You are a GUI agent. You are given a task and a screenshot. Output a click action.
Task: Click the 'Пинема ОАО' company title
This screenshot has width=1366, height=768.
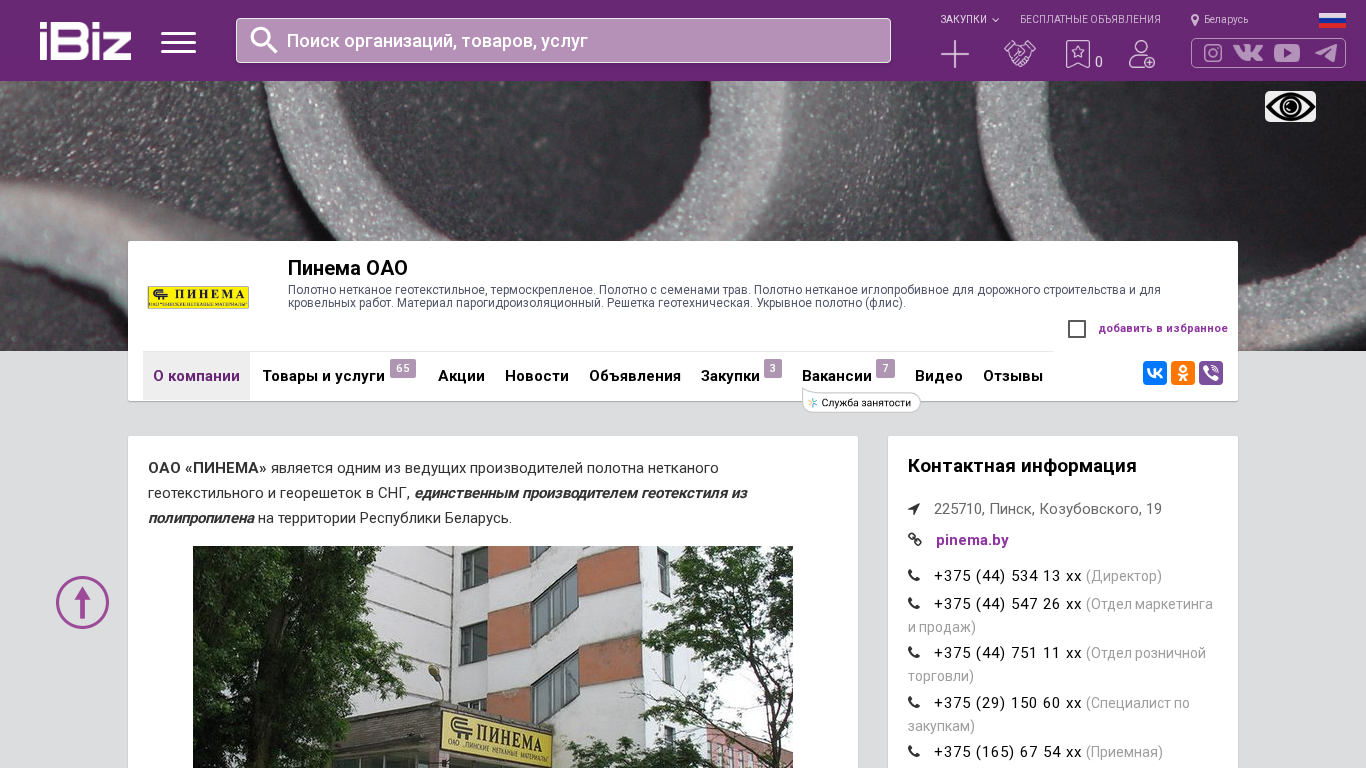348,268
